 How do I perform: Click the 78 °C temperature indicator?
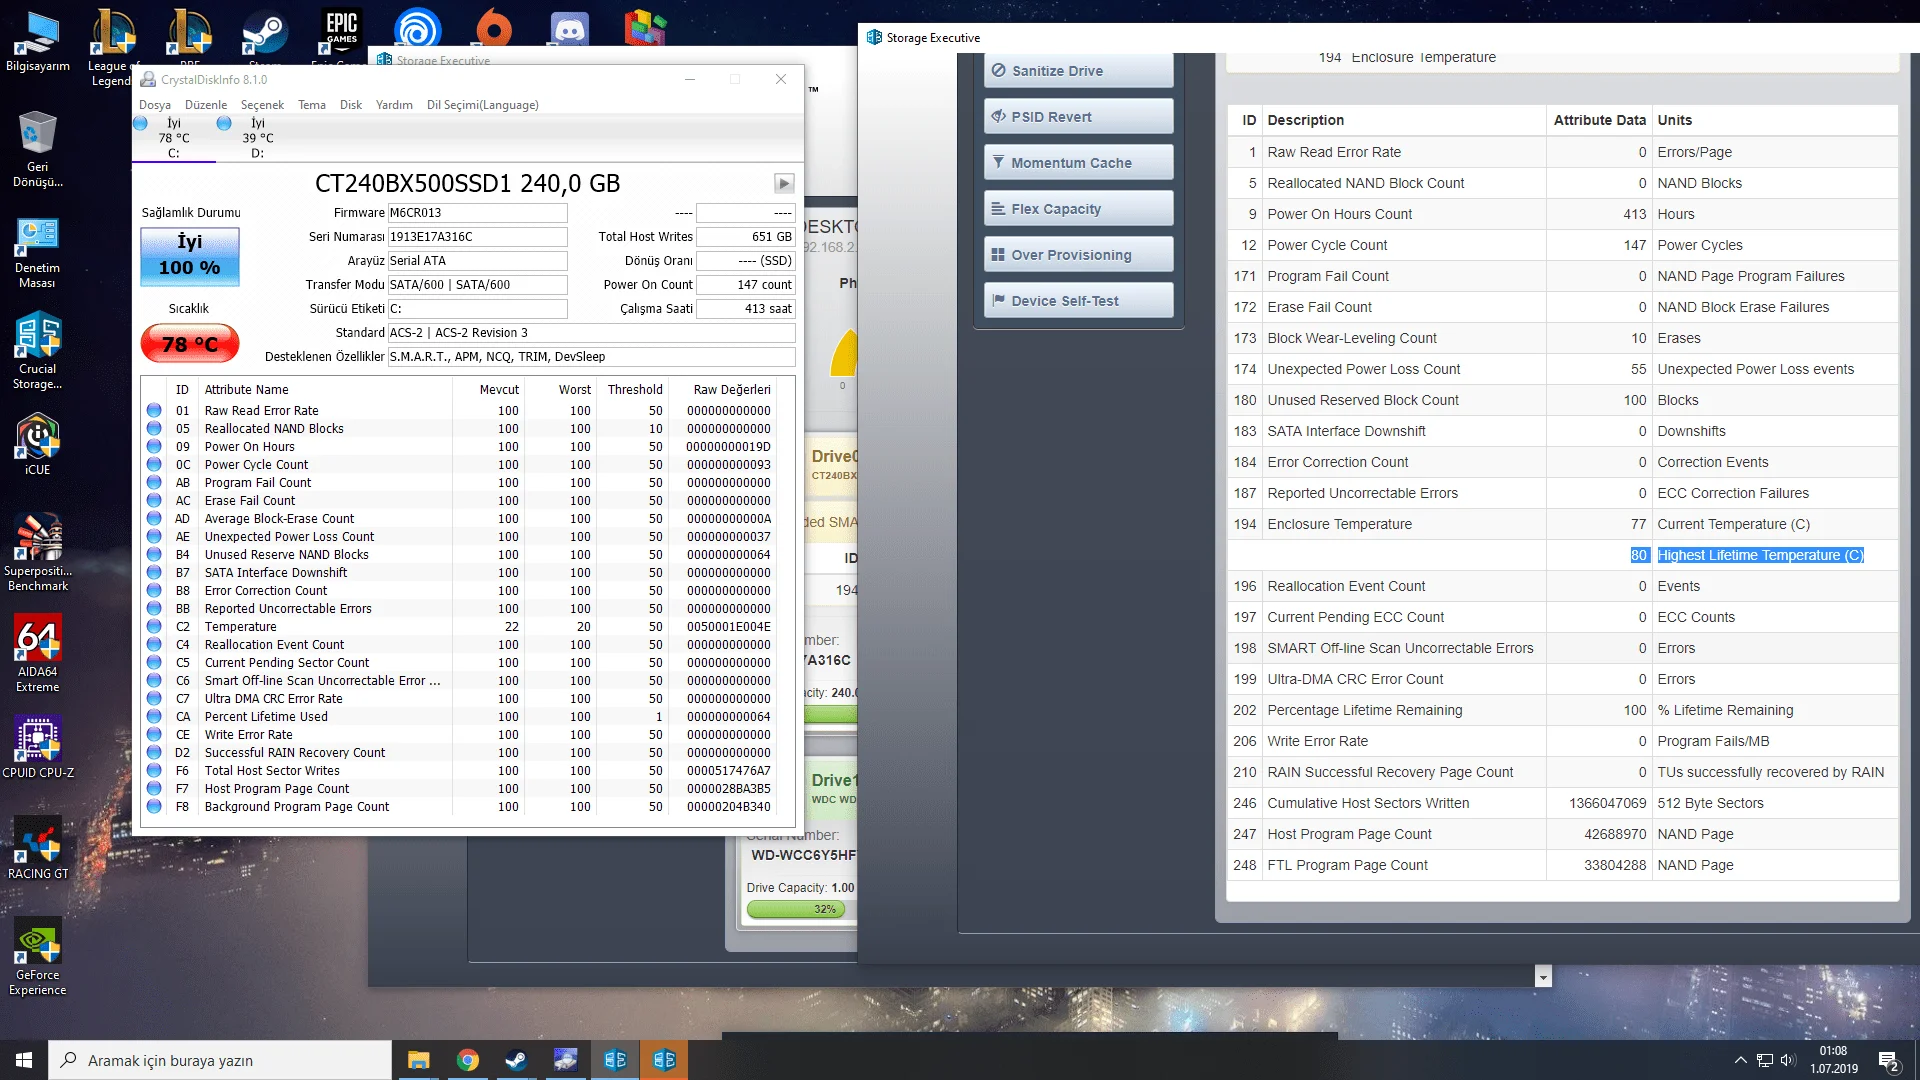coord(189,344)
